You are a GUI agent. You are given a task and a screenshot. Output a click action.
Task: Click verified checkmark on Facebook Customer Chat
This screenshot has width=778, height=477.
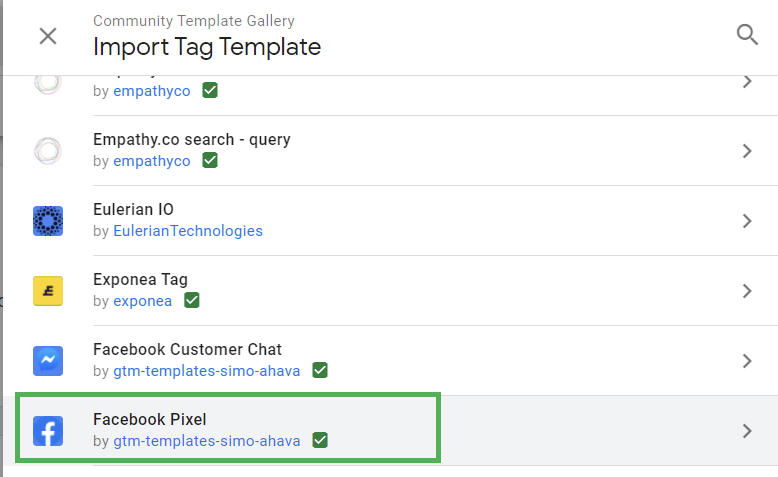(x=320, y=370)
